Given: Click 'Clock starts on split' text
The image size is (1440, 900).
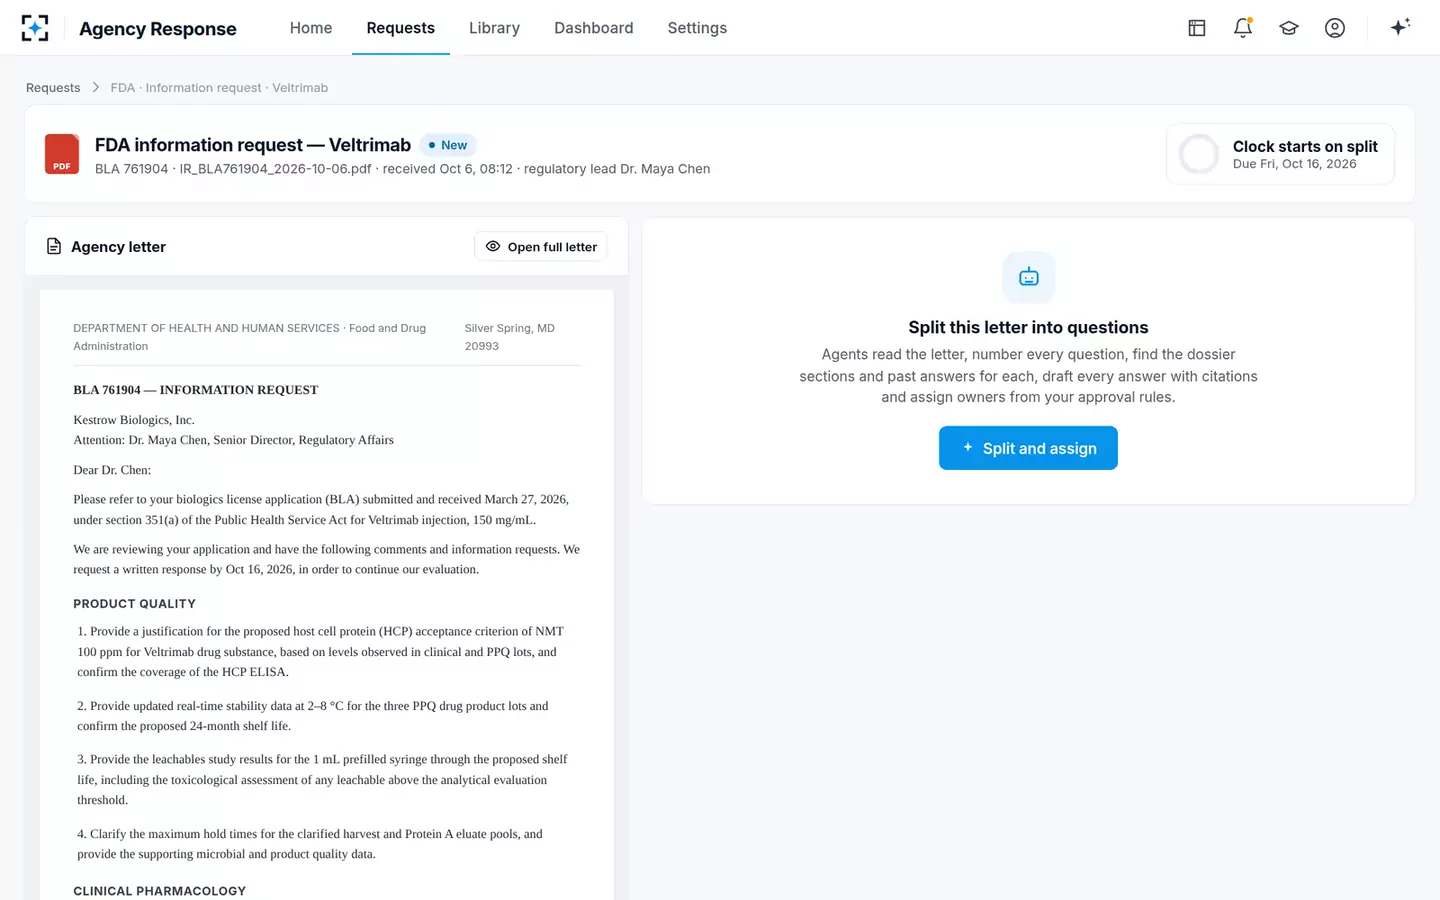Looking at the screenshot, I should [x=1305, y=146].
